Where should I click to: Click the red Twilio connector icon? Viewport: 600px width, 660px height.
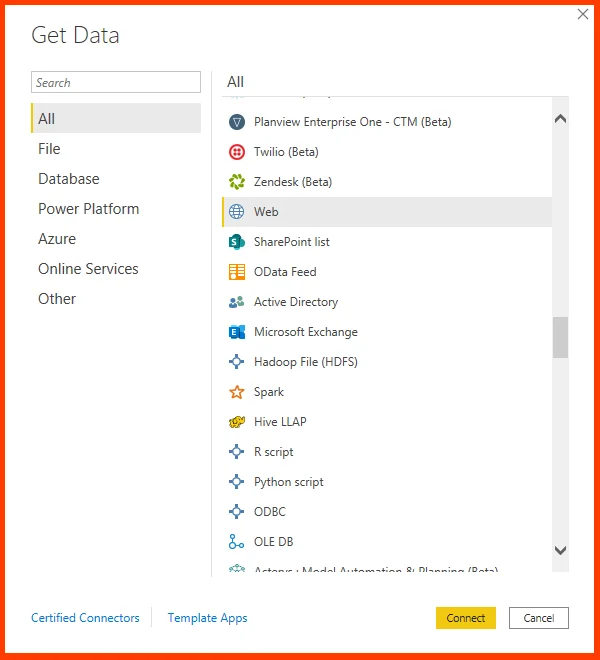tap(237, 152)
